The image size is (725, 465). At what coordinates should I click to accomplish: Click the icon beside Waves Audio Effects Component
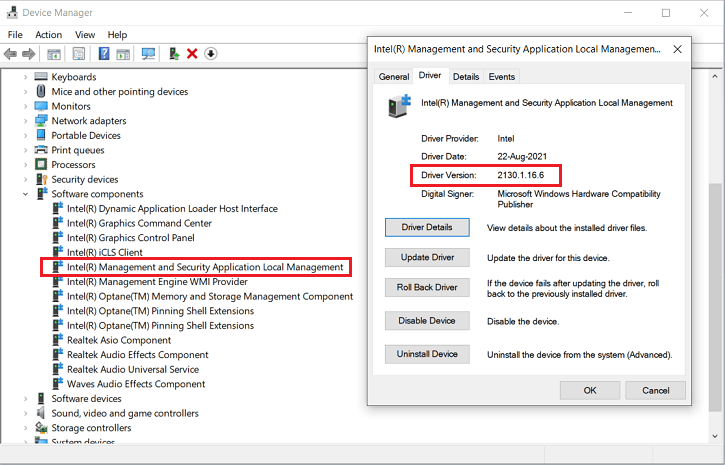click(x=58, y=384)
